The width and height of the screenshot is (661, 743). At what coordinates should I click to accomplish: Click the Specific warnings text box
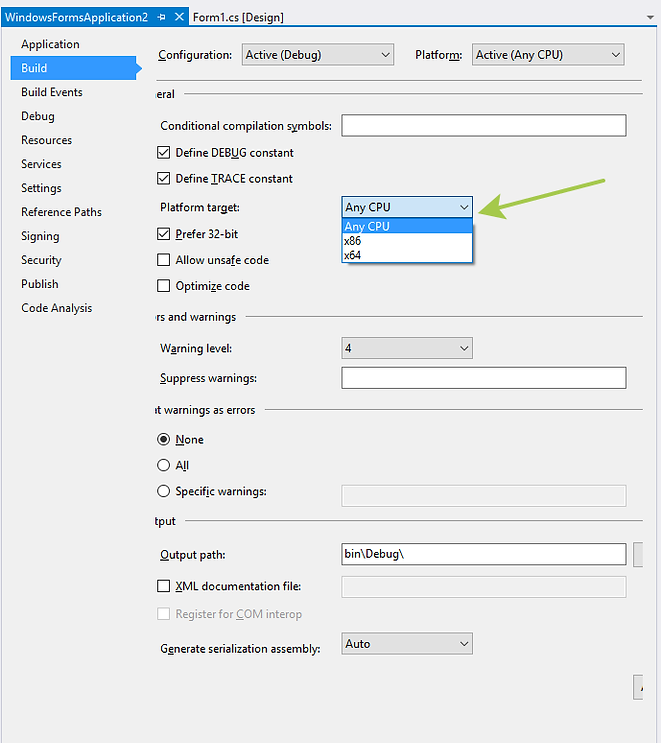pyautogui.click(x=484, y=496)
